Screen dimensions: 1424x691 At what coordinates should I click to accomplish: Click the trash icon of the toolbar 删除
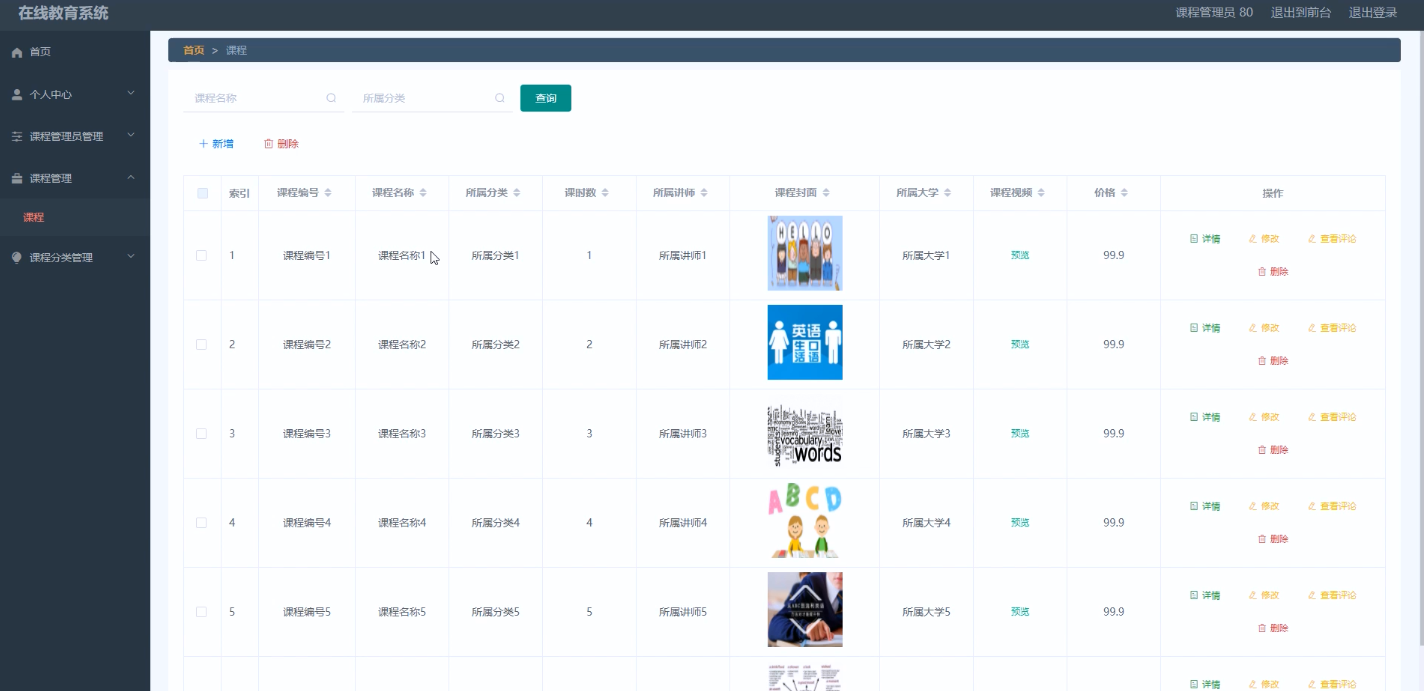click(268, 144)
